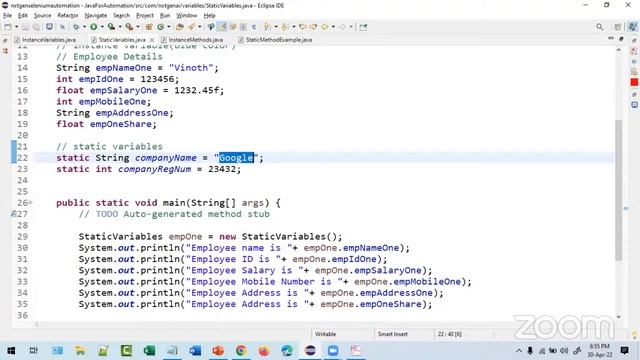Open the Window menu
Image resolution: width=640 pixels, height=360 pixels.
[187, 16]
